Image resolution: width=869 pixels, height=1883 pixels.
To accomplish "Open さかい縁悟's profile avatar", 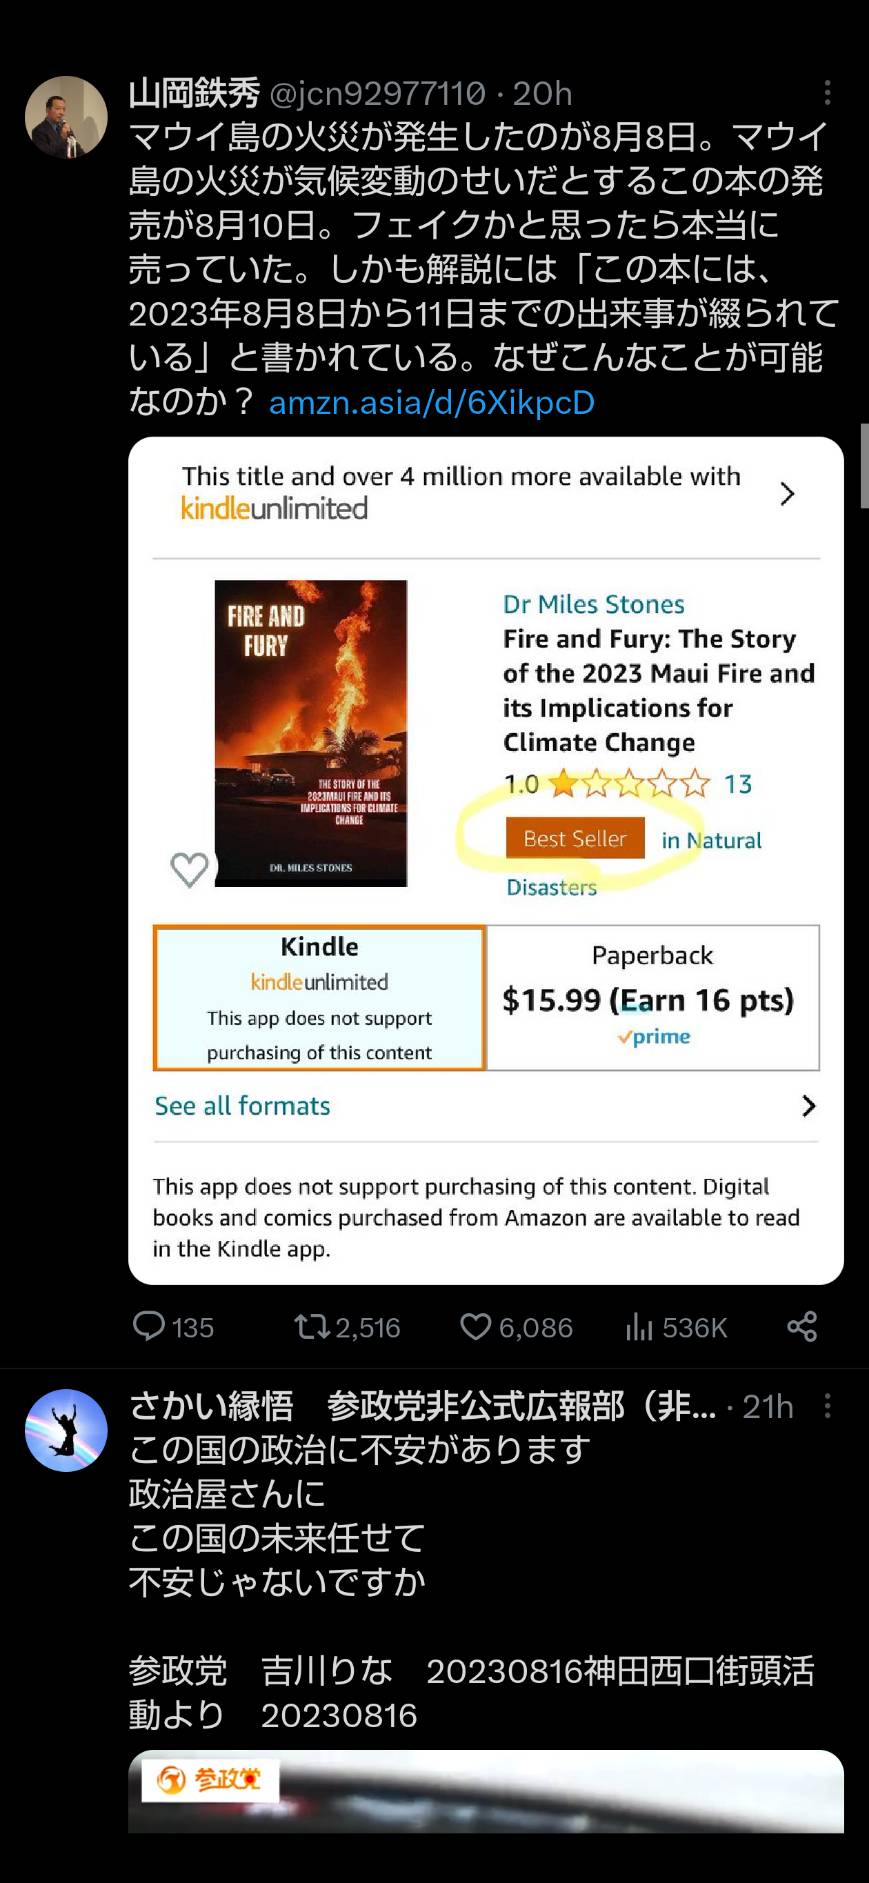I will point(66,1430).
